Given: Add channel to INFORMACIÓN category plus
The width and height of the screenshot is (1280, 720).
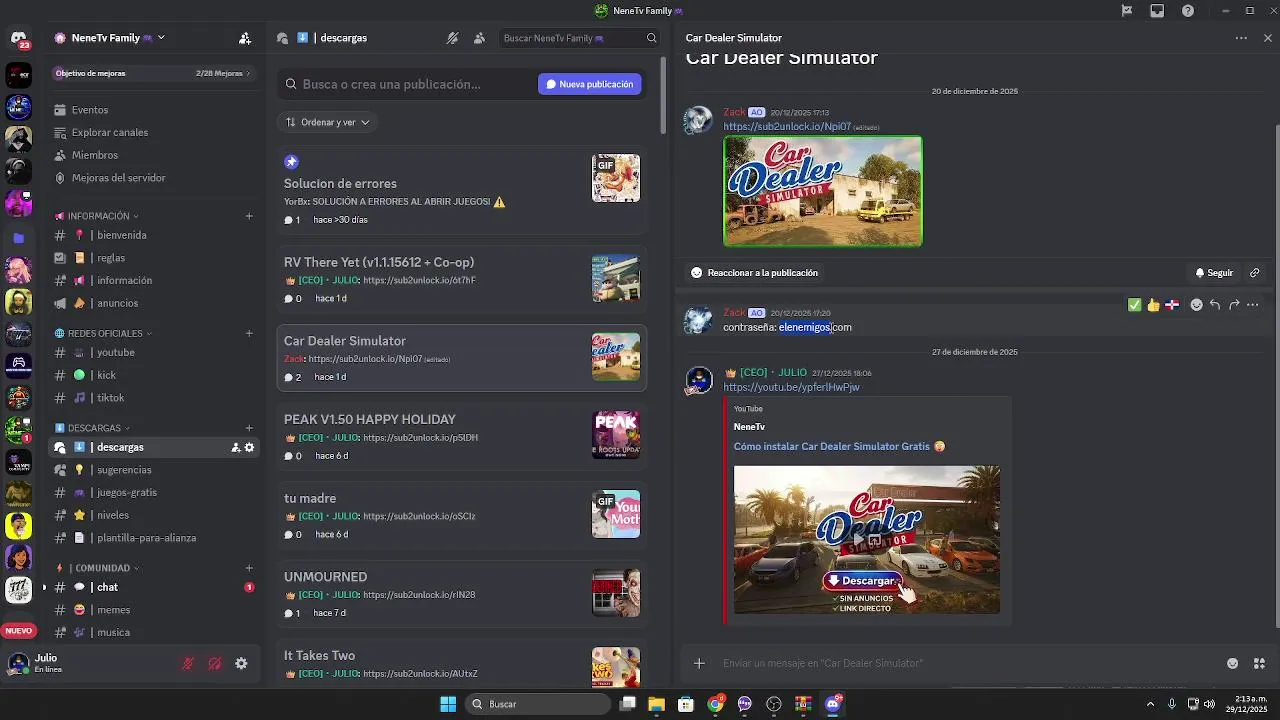Looking at the screenshot, I should click(x=249, y=216).
